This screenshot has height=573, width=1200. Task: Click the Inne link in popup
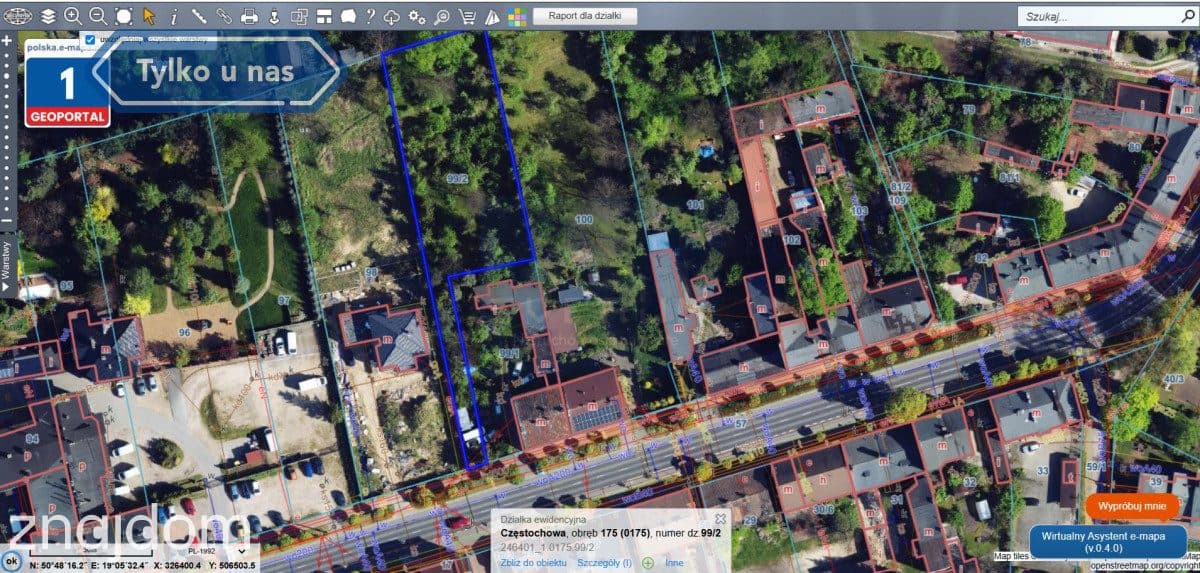click(674, 563)
